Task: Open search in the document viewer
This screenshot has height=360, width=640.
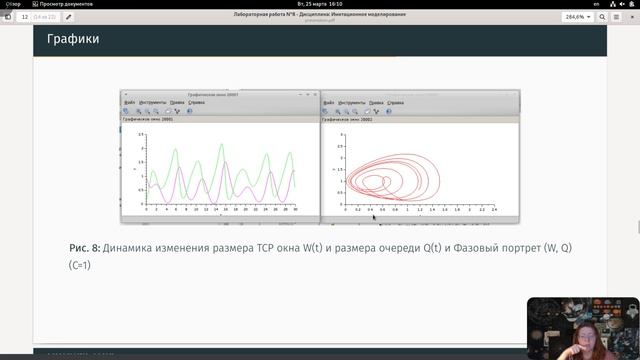Action: (602, 17)
